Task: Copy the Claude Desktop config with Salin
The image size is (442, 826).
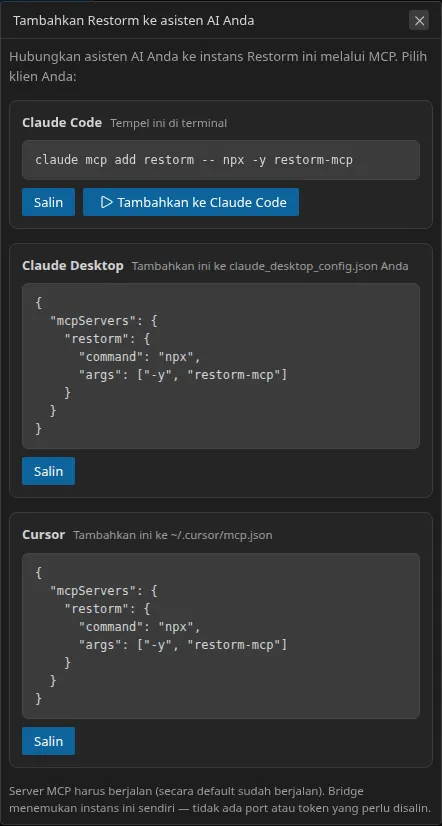Action: [48, 471]
